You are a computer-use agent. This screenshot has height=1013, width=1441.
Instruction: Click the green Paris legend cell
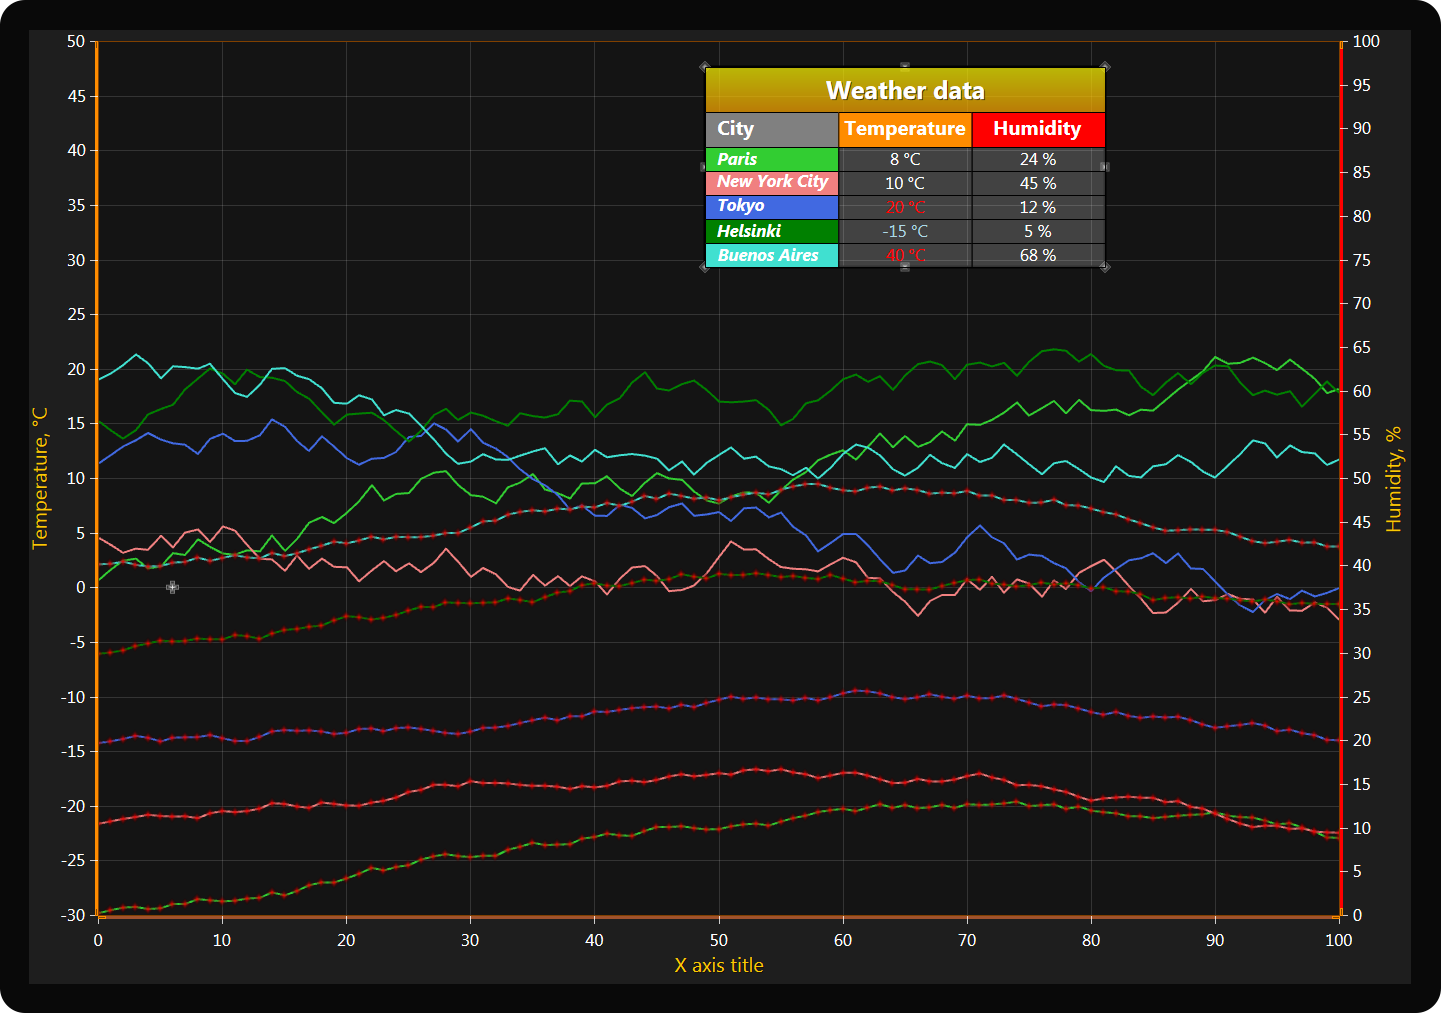tap(771, 159)
